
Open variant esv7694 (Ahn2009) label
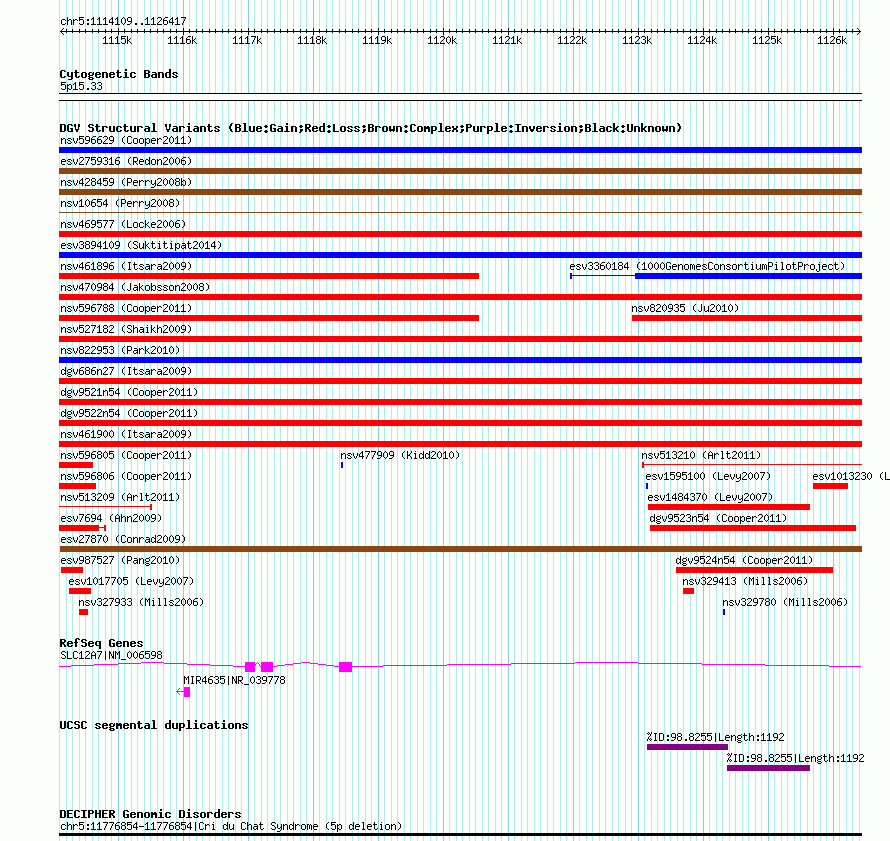111,518
